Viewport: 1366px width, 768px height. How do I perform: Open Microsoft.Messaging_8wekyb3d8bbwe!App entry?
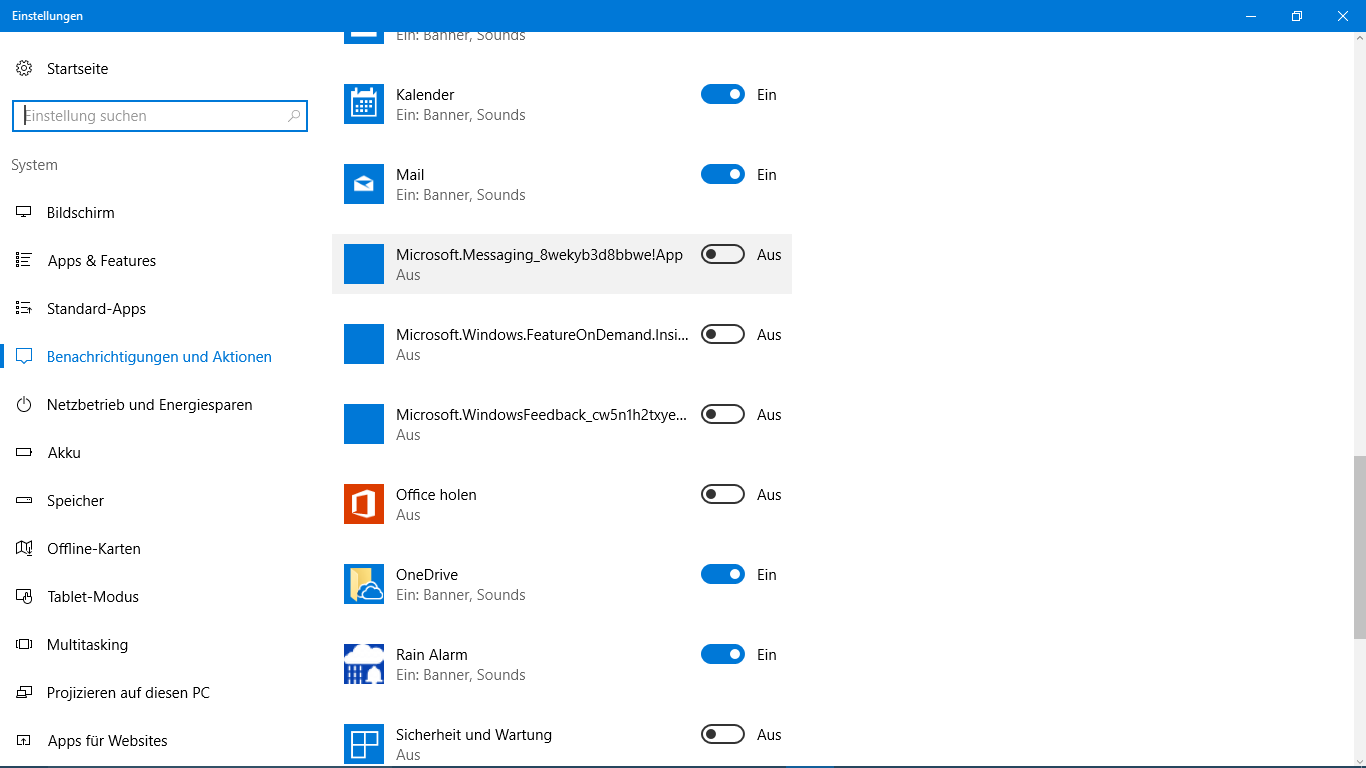click(562, 264)
